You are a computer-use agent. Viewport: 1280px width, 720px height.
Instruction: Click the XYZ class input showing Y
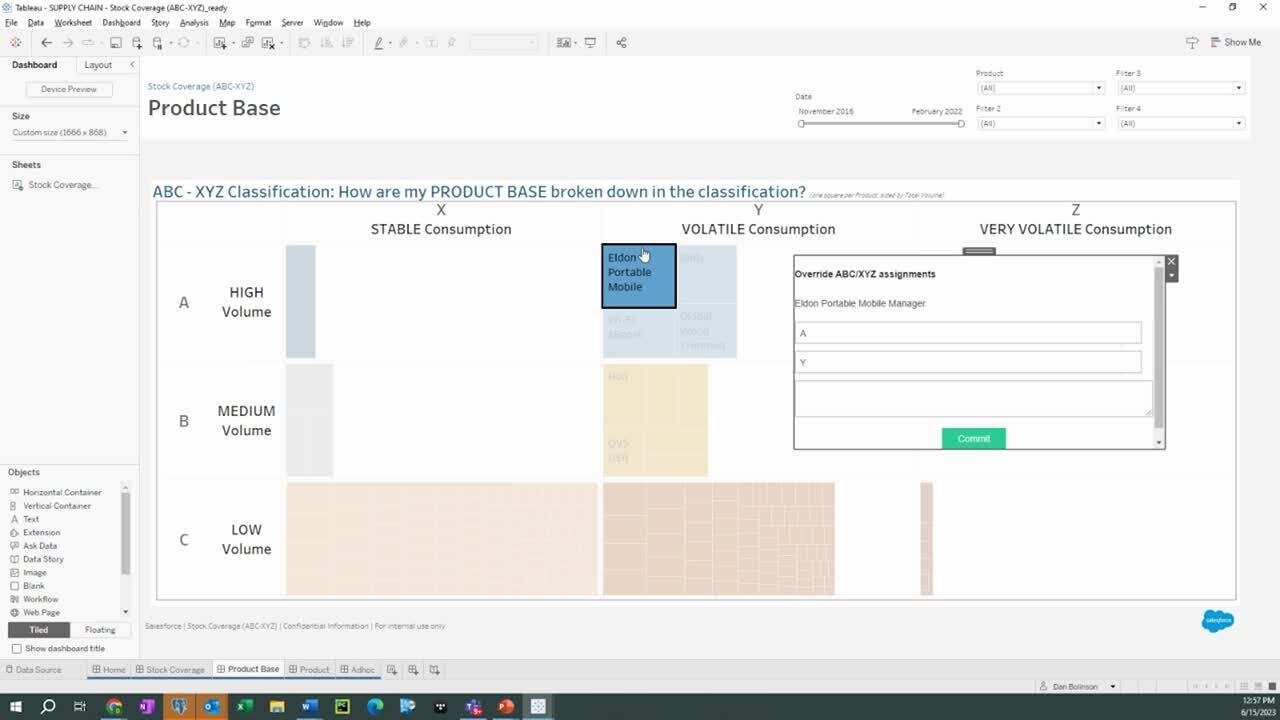[968, 362]
